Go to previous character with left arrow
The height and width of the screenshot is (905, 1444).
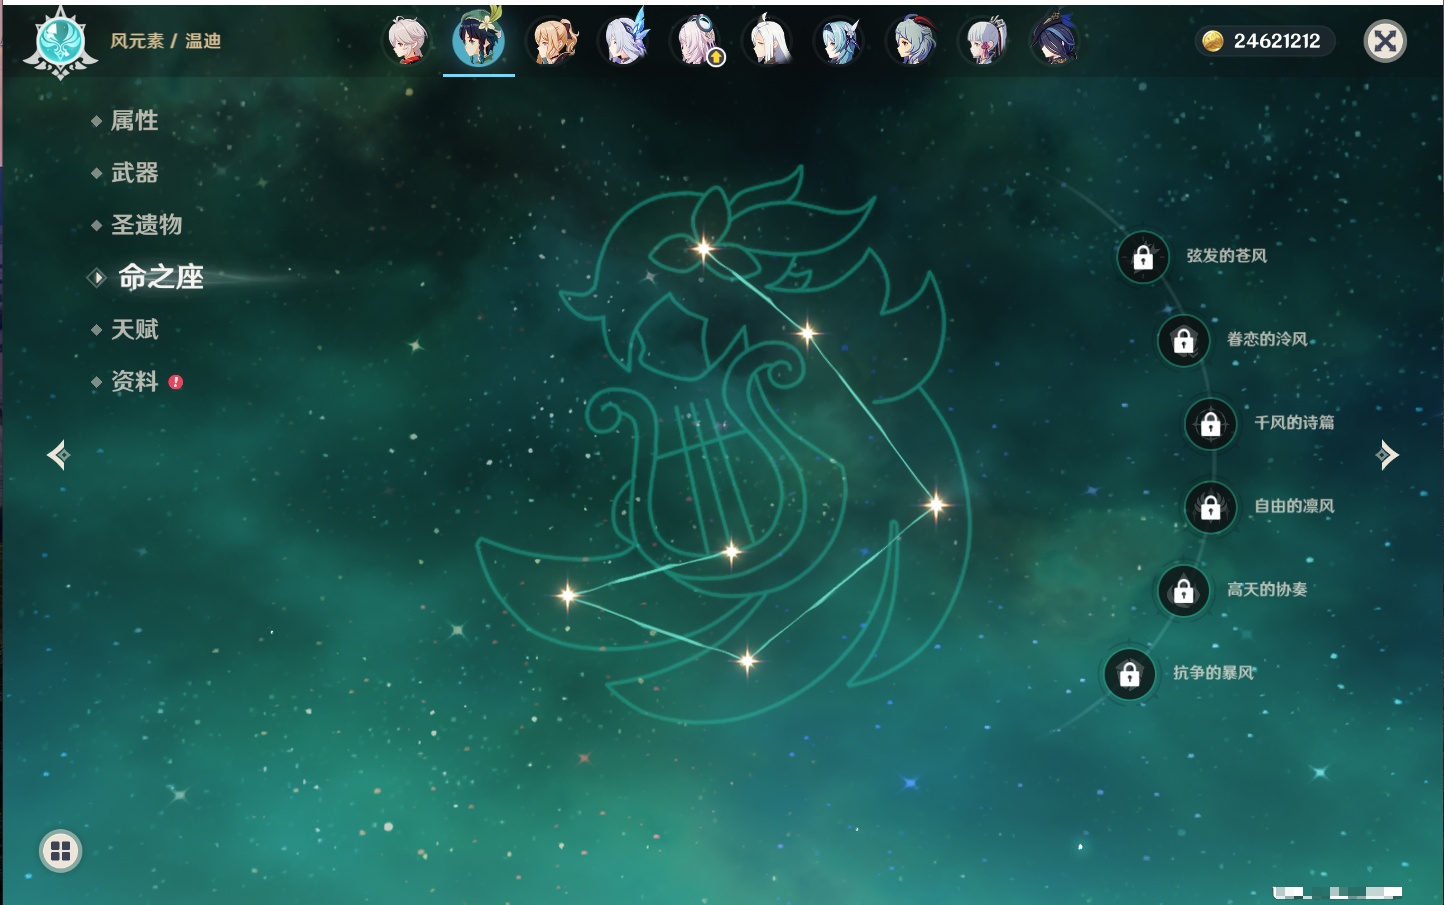tap(58, 455)
